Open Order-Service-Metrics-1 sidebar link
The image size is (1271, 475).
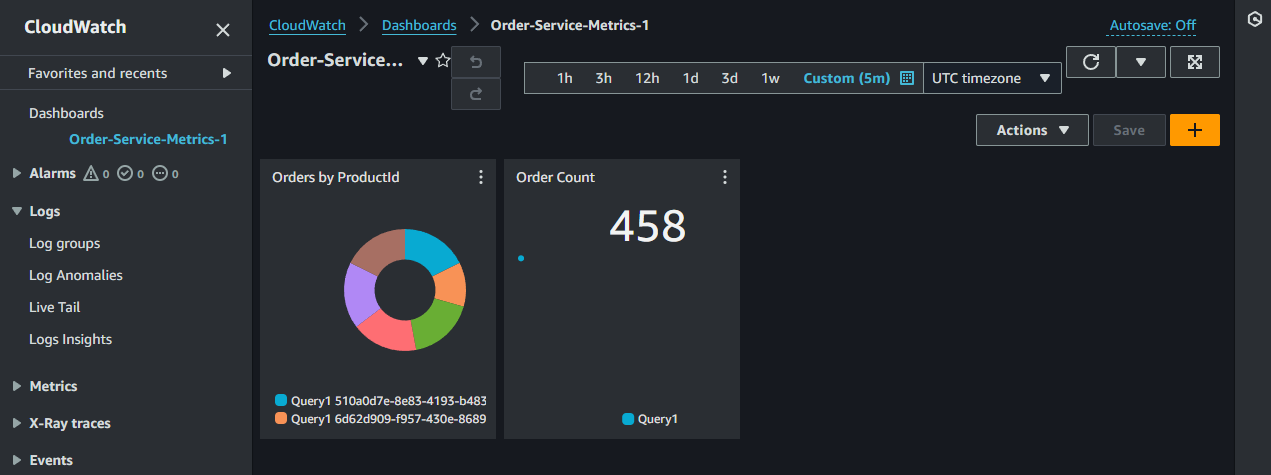click(148, 139)
